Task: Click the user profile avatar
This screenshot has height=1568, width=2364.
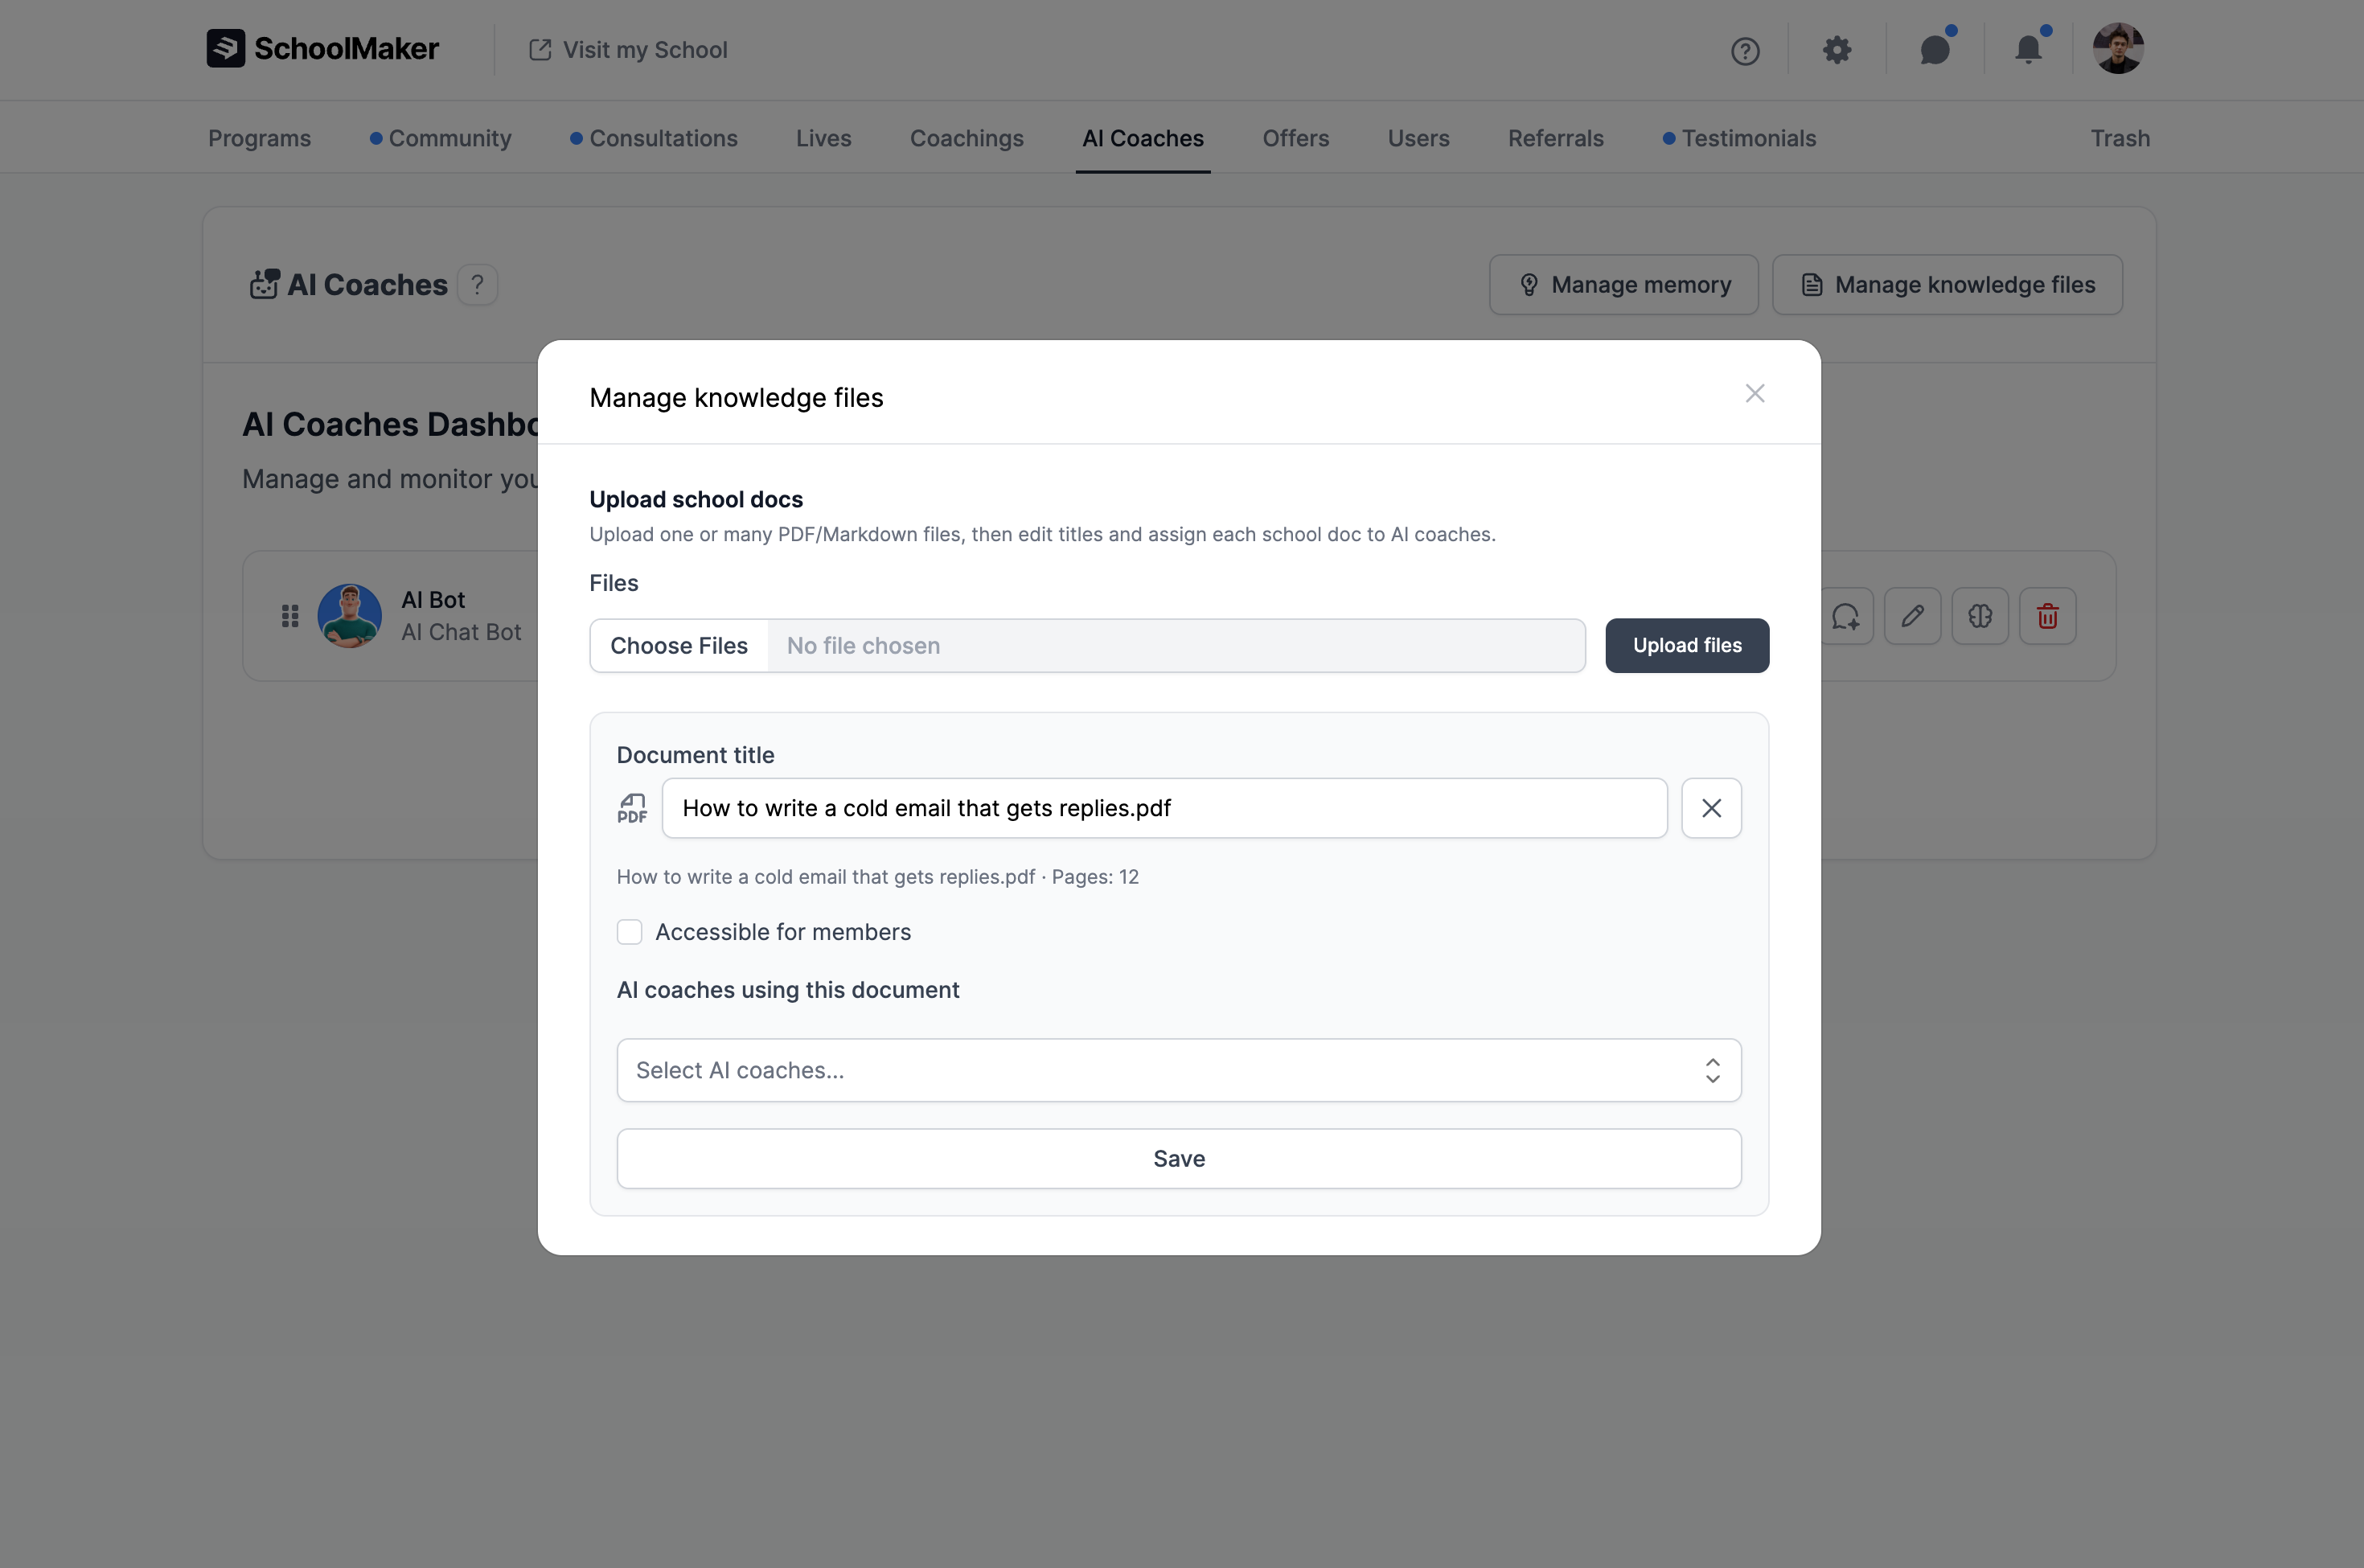Action: click(2117, 48)
